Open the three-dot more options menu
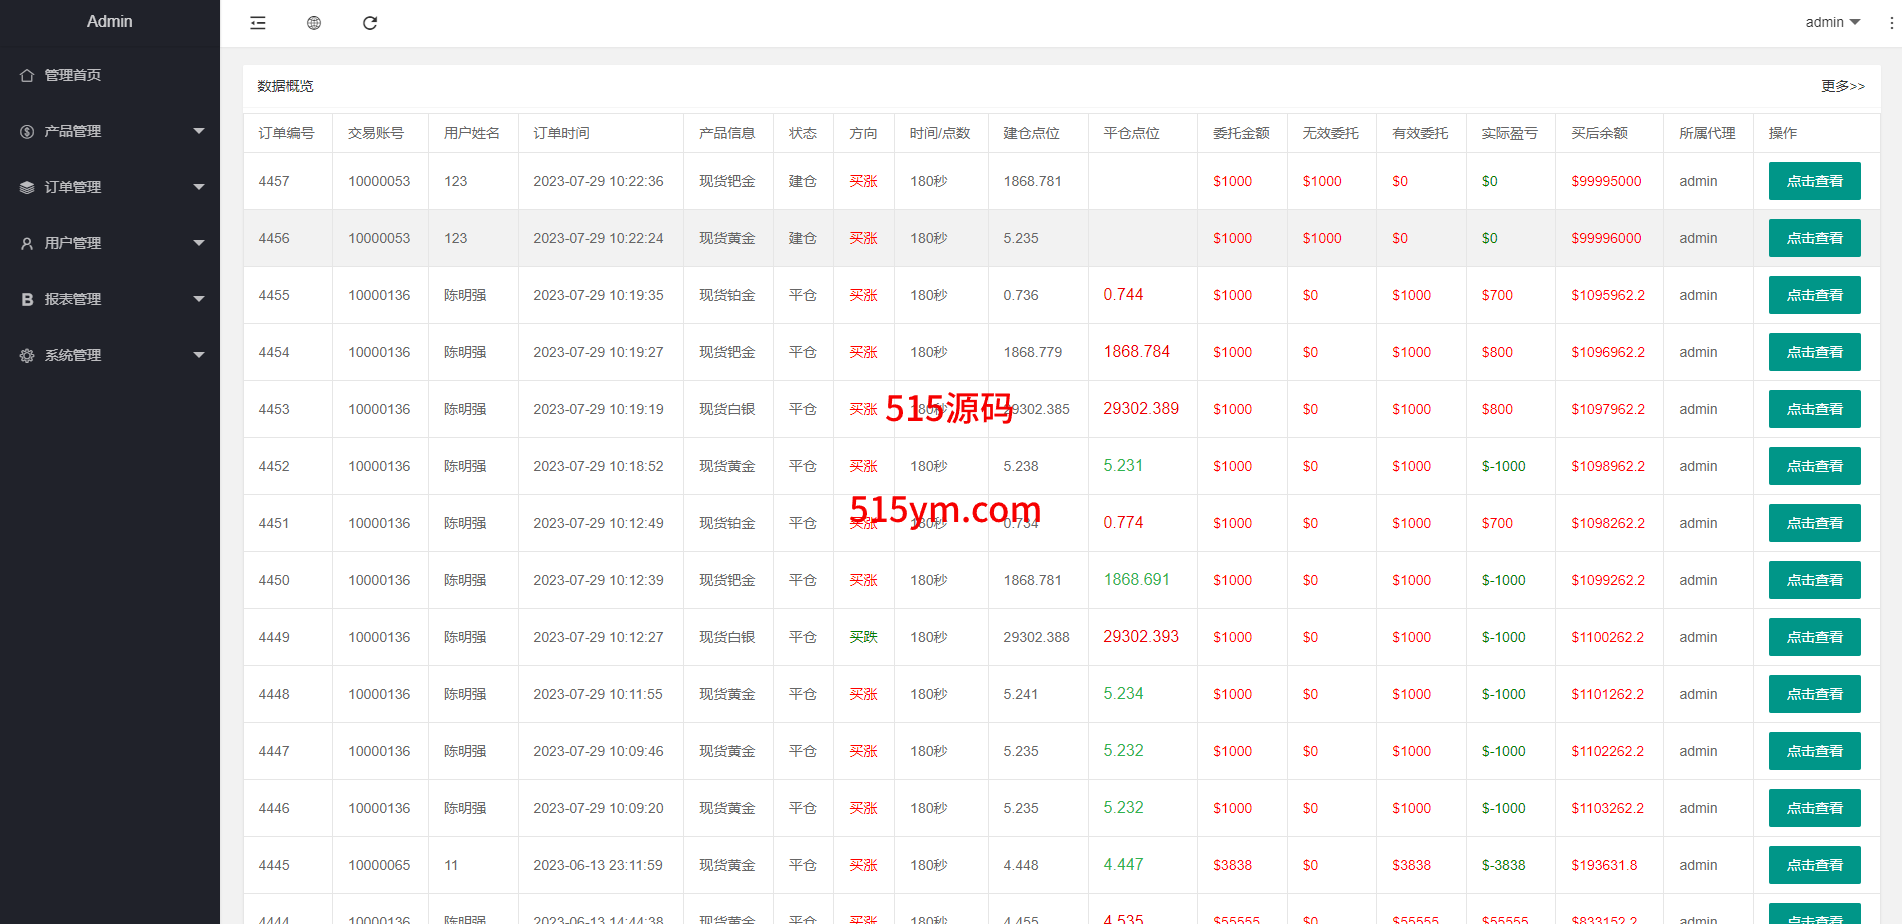Image resolution: width=1902 pixels, height=924 pixels. click(1891, 23)
